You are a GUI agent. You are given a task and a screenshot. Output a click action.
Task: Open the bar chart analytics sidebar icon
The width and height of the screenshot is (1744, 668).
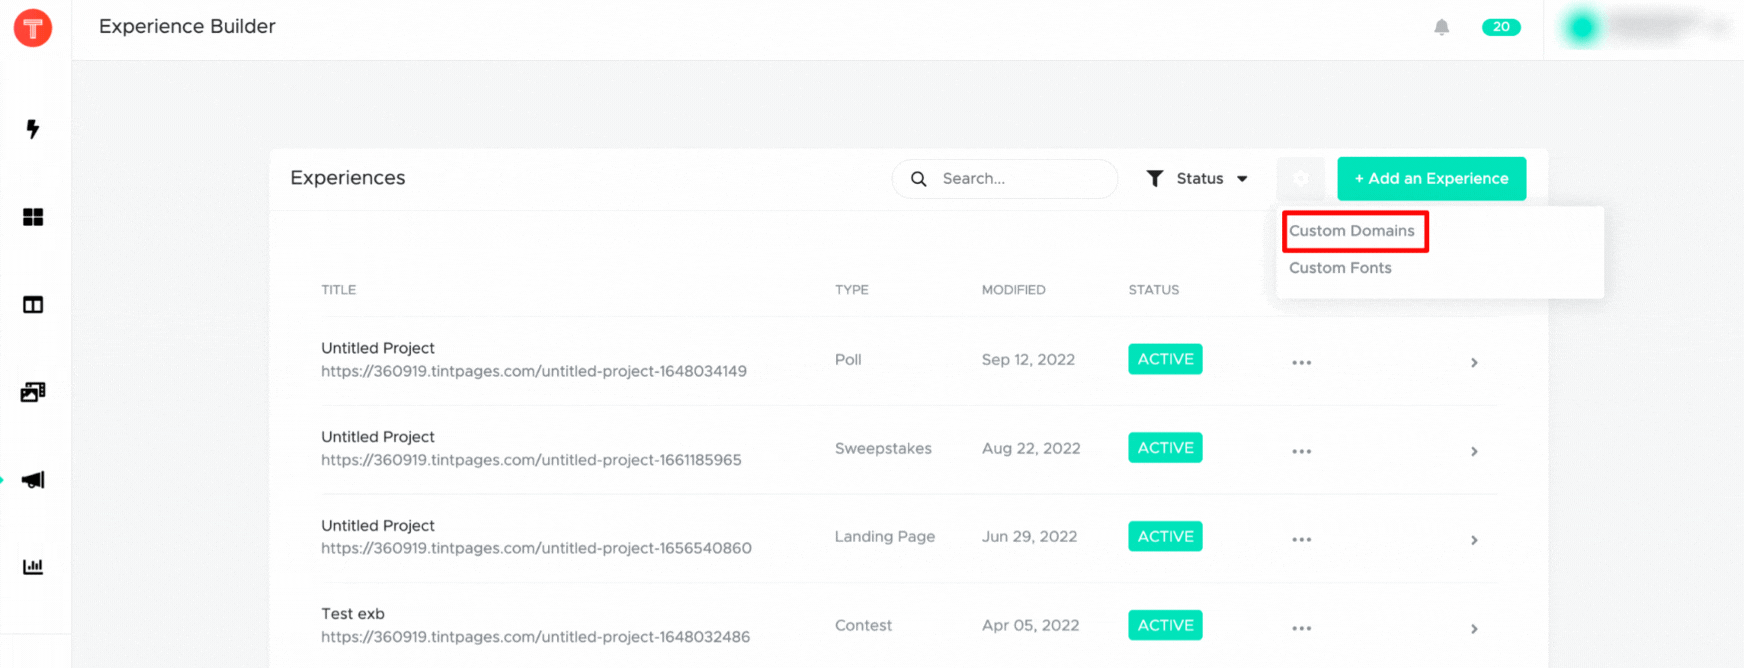pos(33,567)
